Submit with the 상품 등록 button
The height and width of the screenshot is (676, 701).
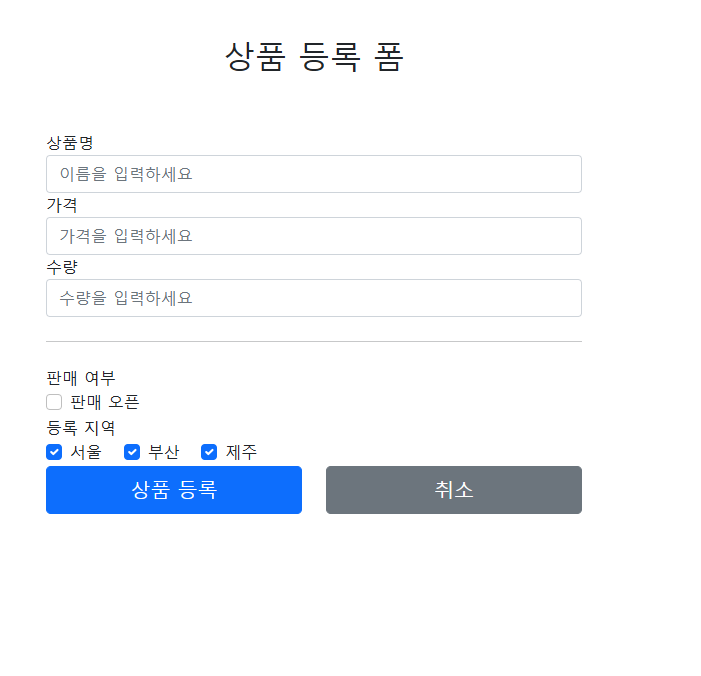(x=174, y=490)
